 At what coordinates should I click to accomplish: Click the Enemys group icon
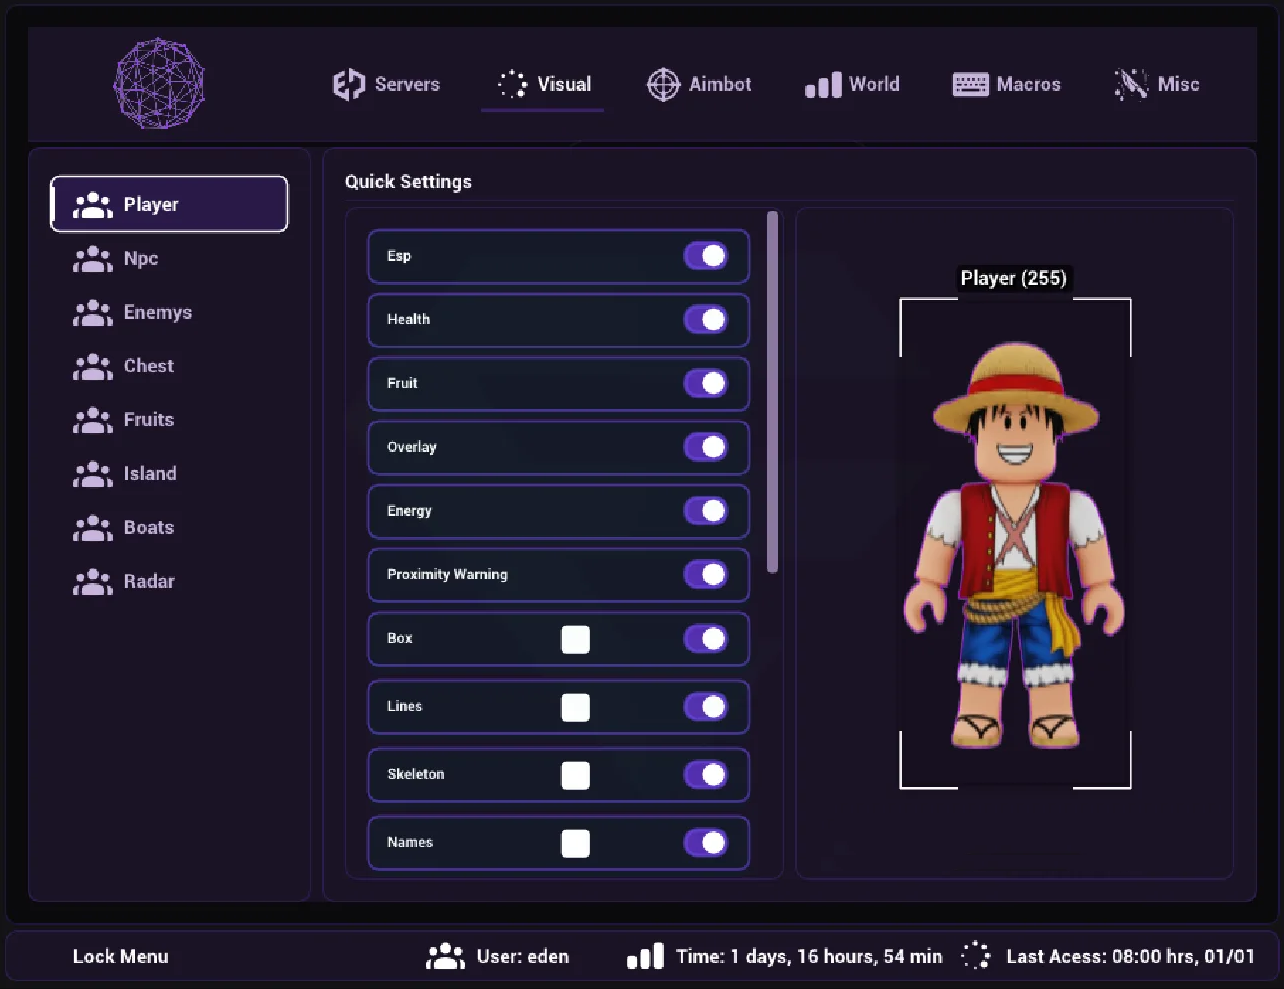(x=93, y=313)
